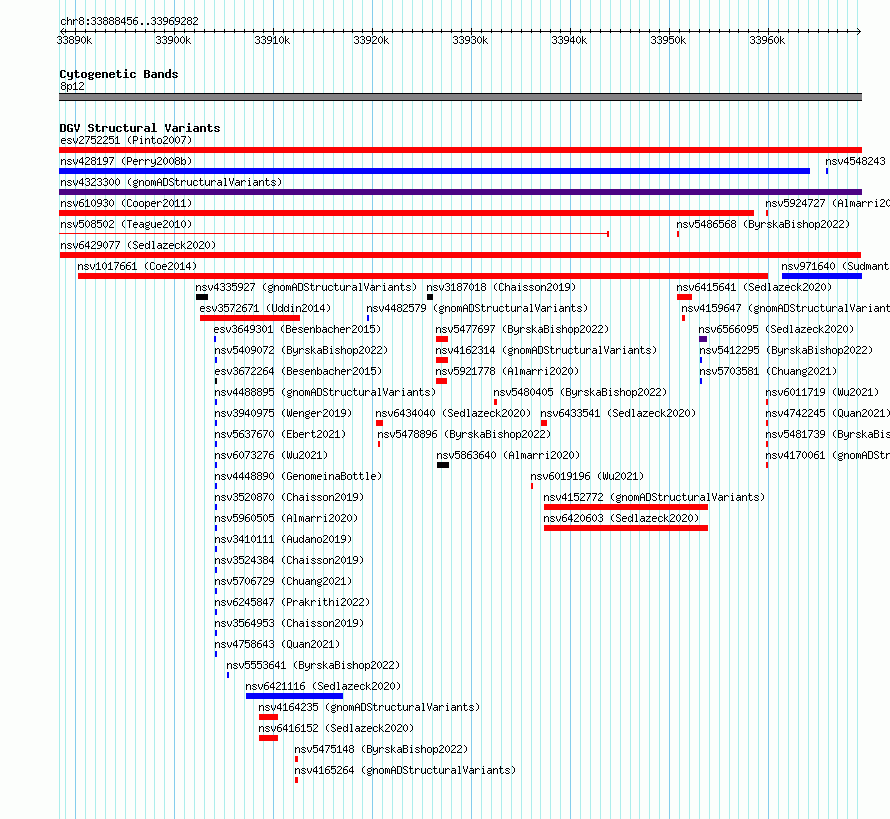The width and height of the screenshot is (890, 819).
Task: Click nsv3187018 (Chaisson2019) label
Action: tap(501, 287)
